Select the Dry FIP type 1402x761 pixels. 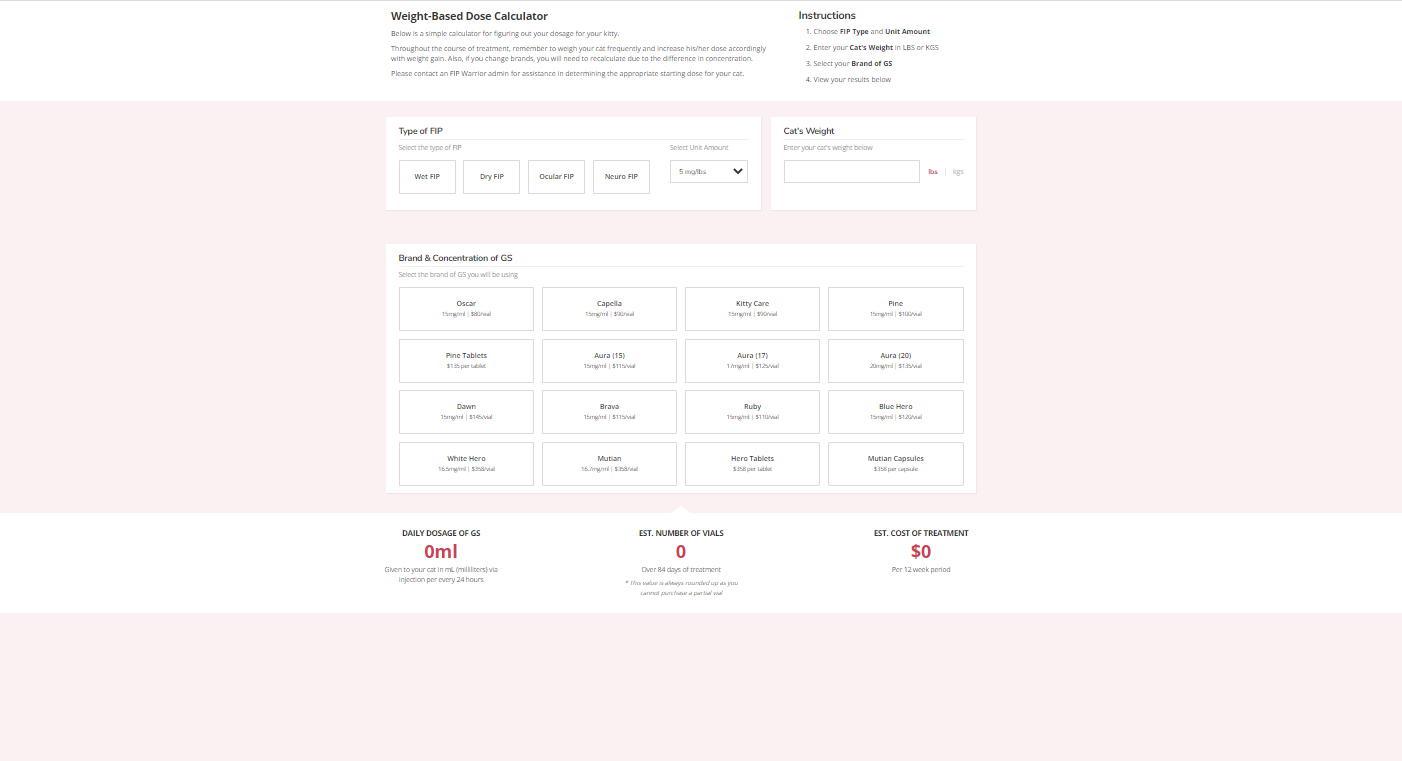(492, 177)
